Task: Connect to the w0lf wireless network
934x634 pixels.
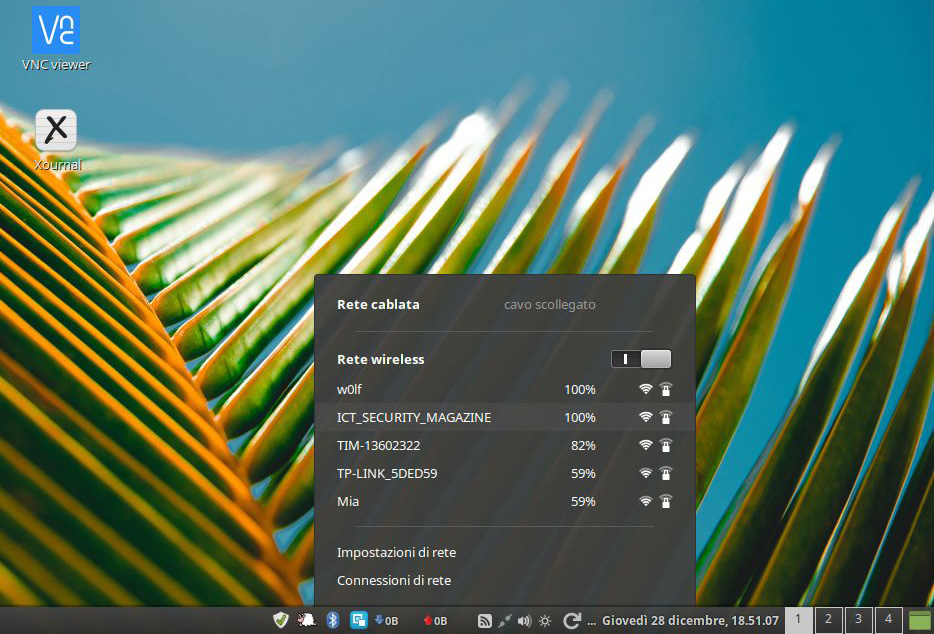Action: pyautogui.click(x=505, y=390)
